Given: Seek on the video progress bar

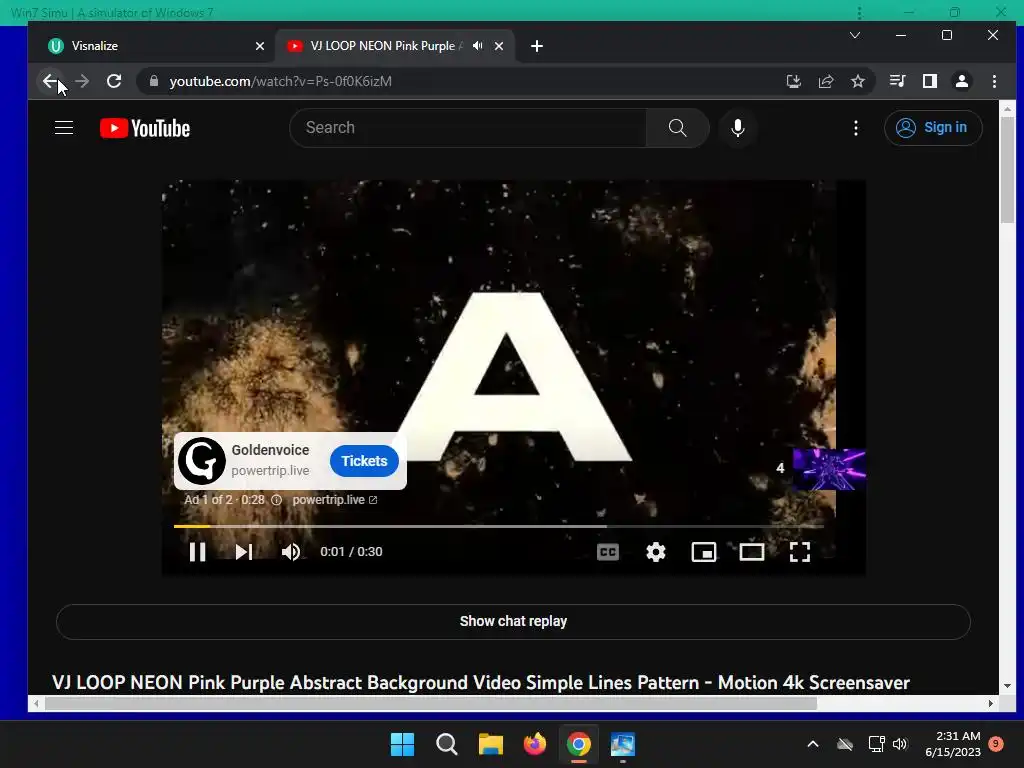Looking at the screenshot, I should pos(498,526).
